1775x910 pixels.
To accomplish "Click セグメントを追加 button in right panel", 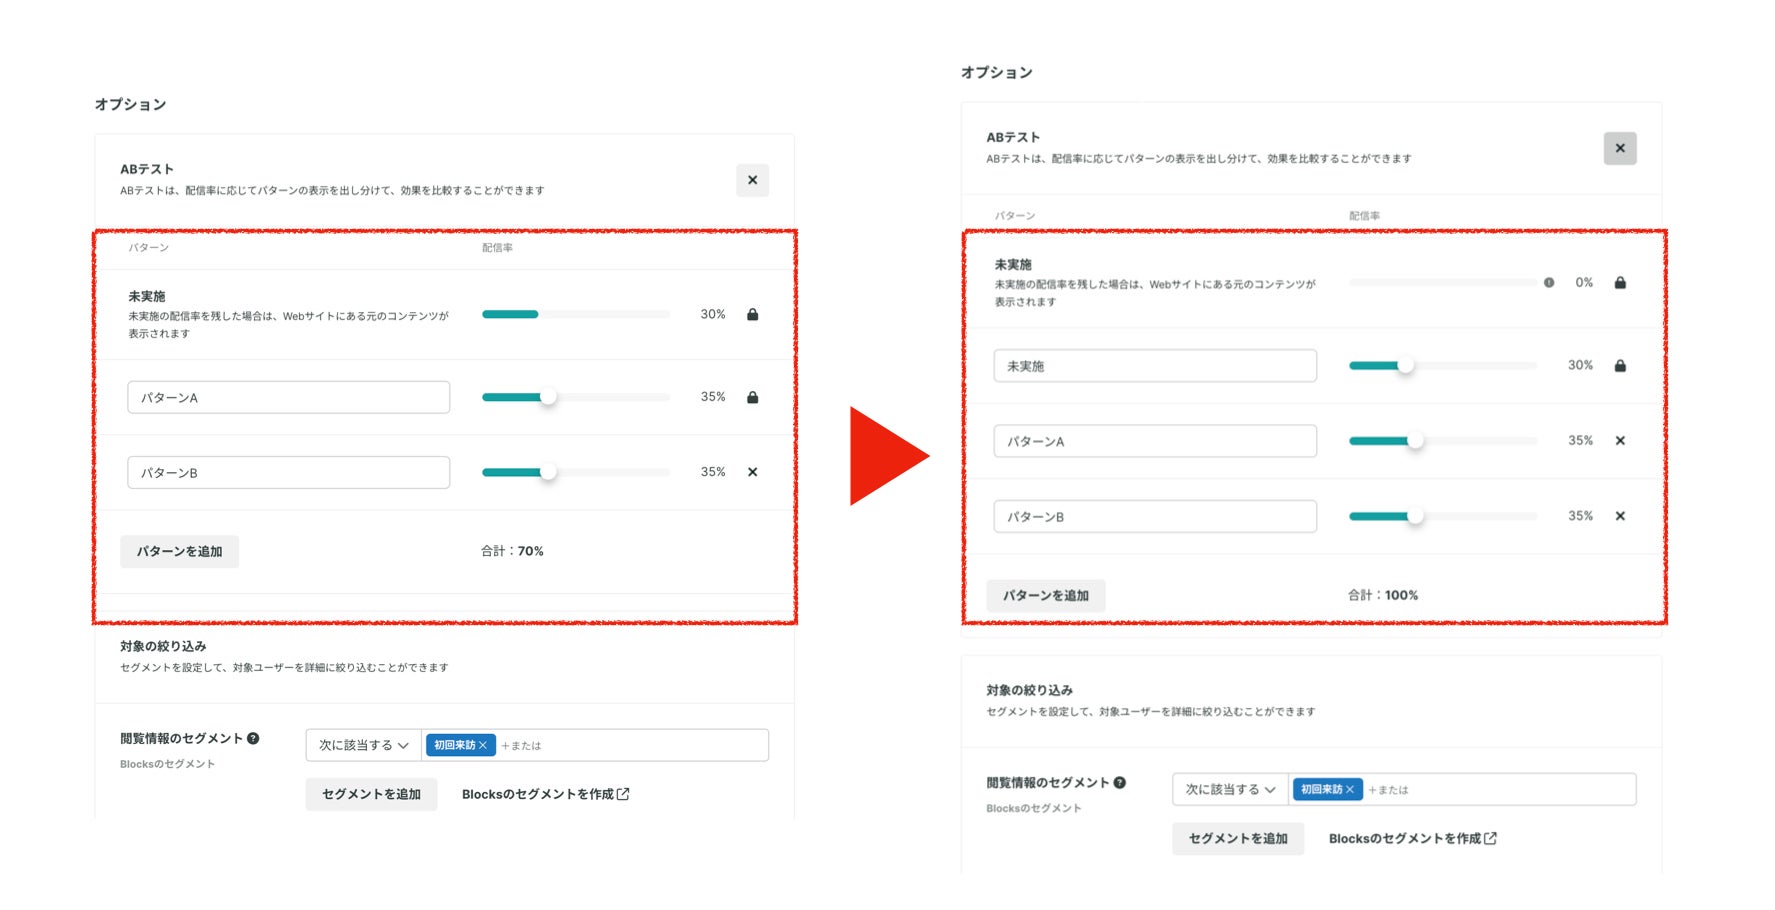I will click(1238, 838).
